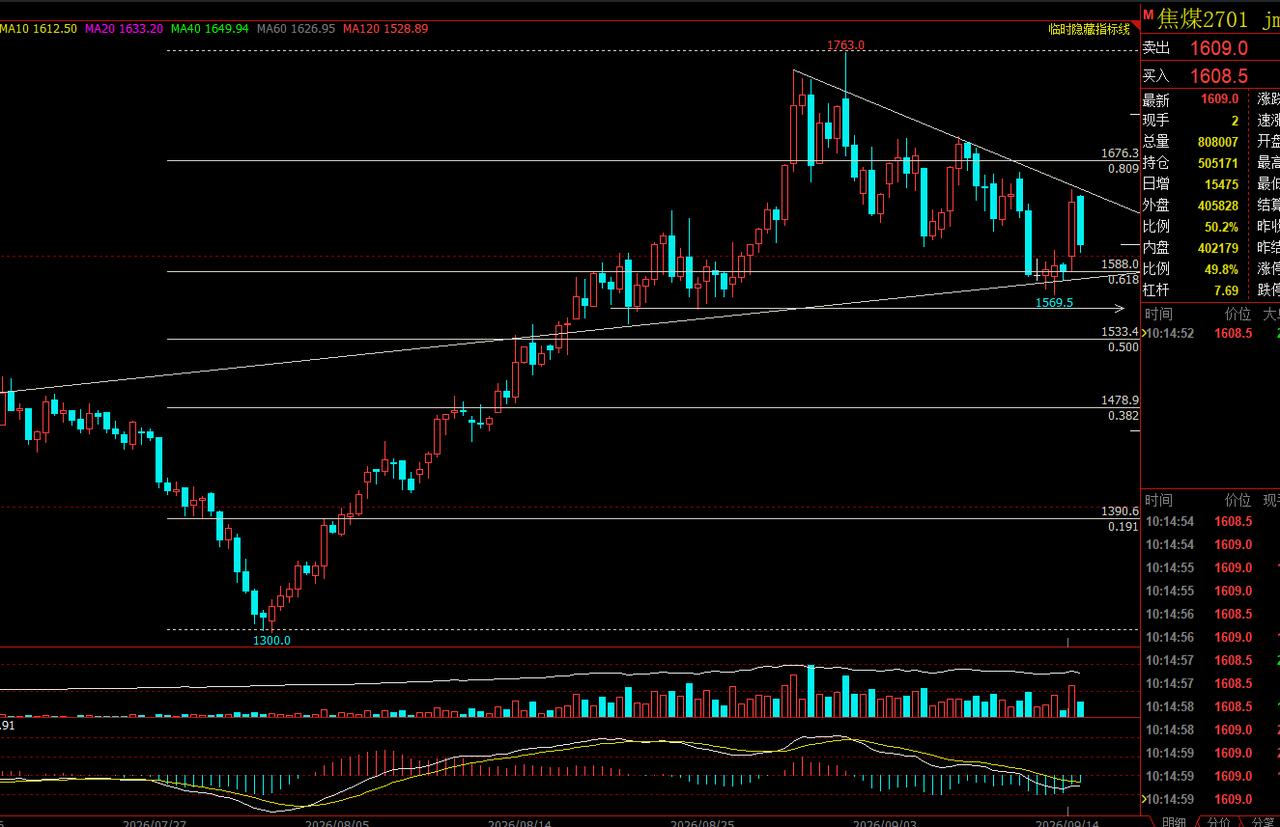Select the MA120 1528.89 indicator label
The width and height of the screenshot is (1280, 827).
[x=385, y=29]
